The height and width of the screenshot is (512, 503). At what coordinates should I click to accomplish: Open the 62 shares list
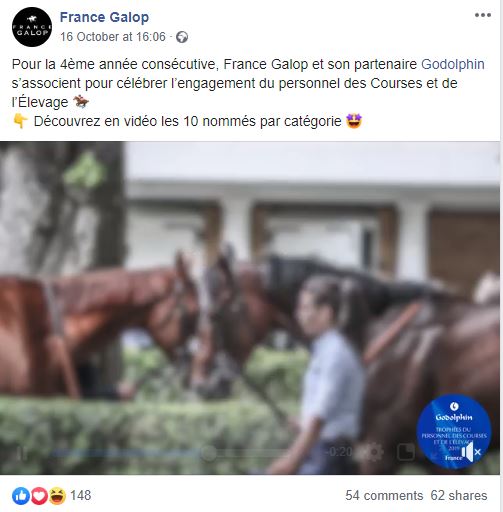coord(459,496)
